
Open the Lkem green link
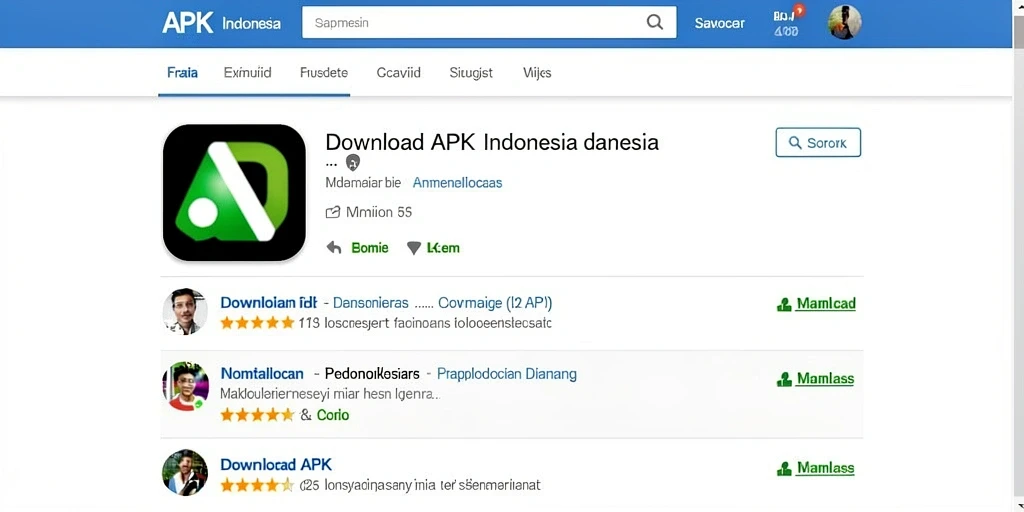tap(443, 248)
